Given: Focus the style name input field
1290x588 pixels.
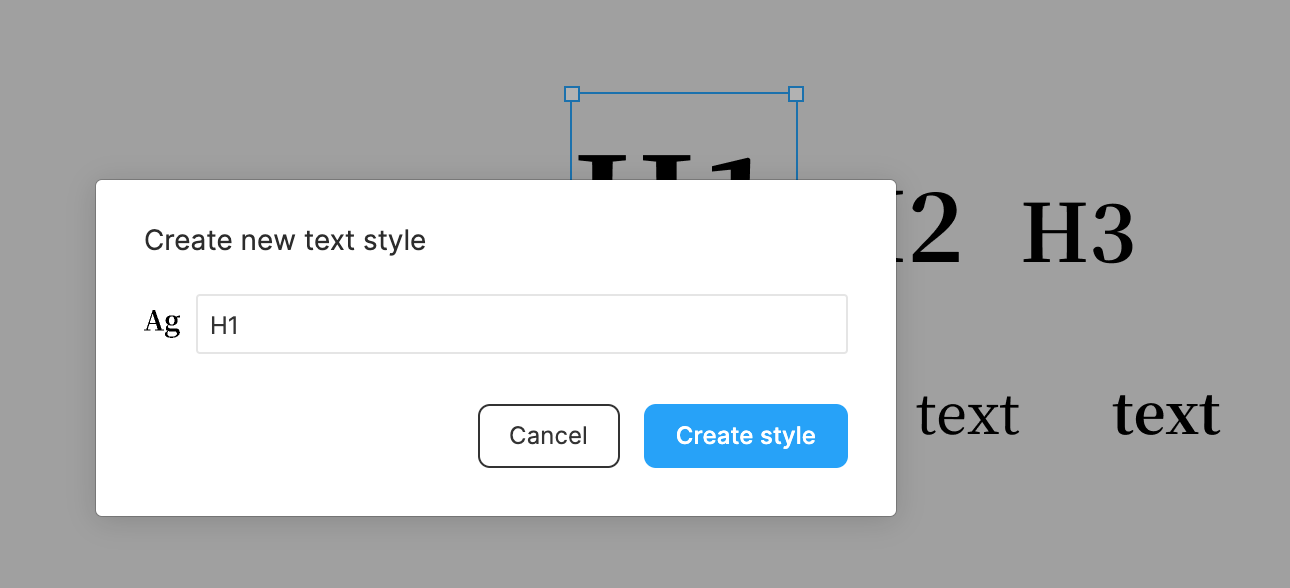Looking at the screenshot, I should pos(521,324).
